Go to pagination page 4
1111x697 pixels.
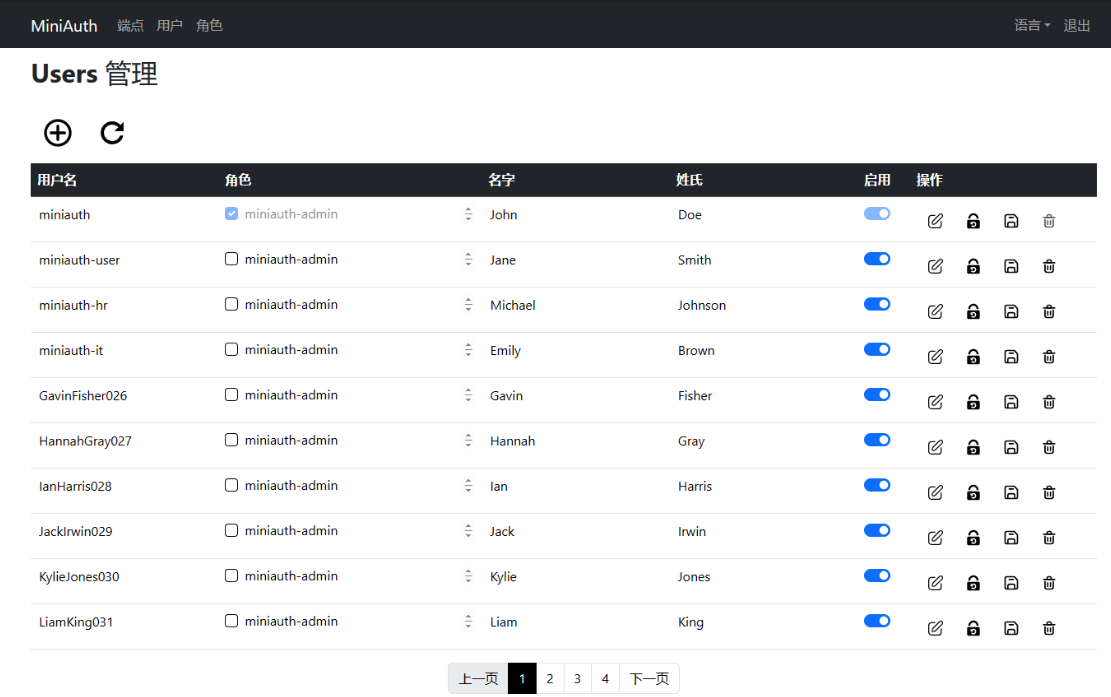tap(605, 679)
